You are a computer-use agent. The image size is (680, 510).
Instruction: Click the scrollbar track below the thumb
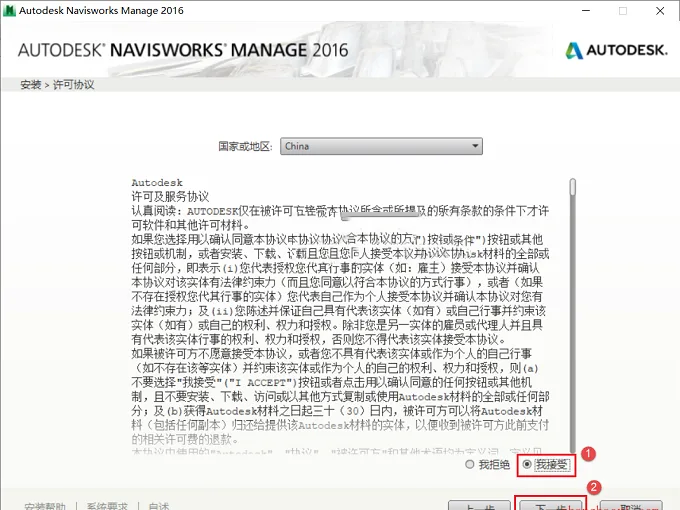point(573,323)
